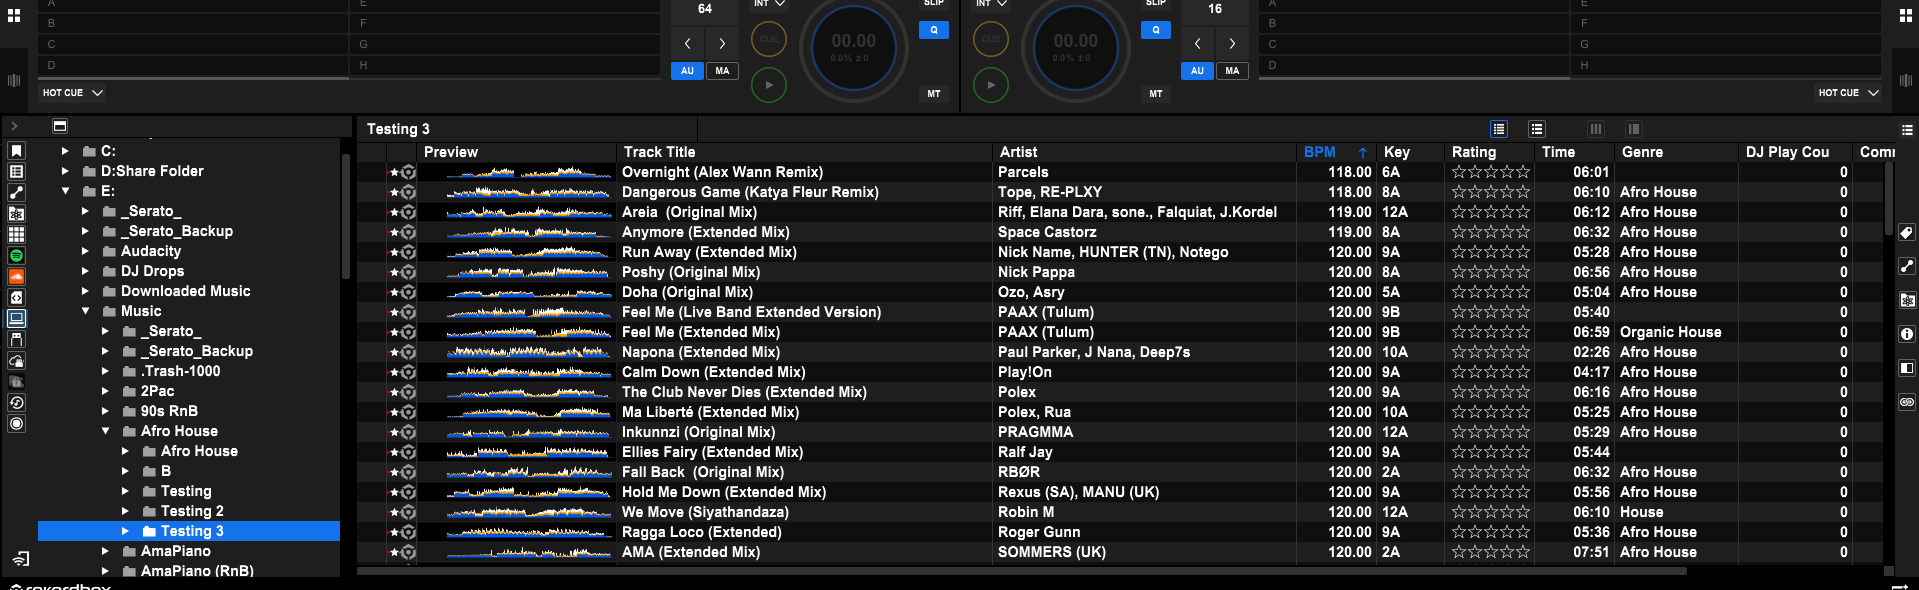Open left deck INT sync dropdown

click(x=769, y=4)
